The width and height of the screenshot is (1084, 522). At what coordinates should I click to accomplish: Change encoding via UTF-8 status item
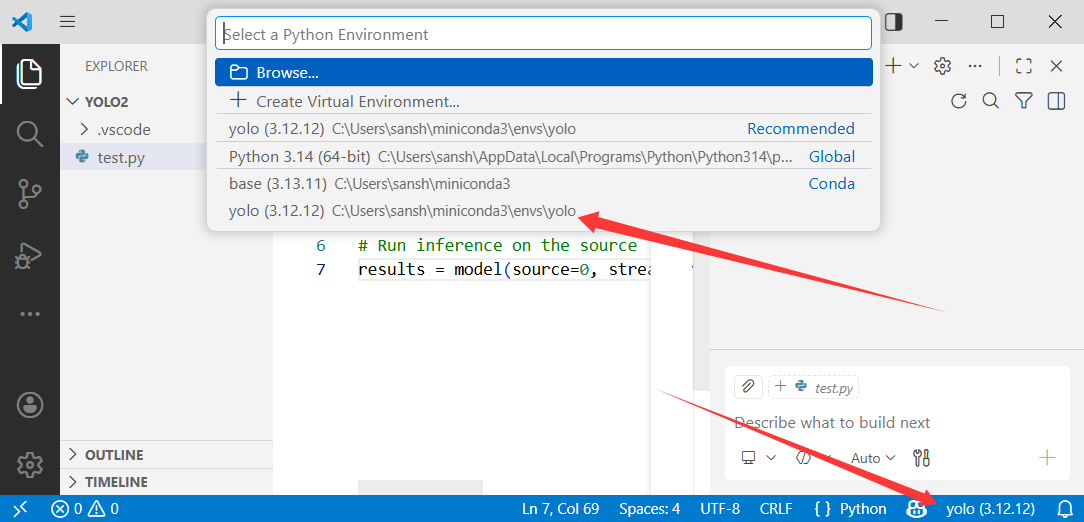720,510
